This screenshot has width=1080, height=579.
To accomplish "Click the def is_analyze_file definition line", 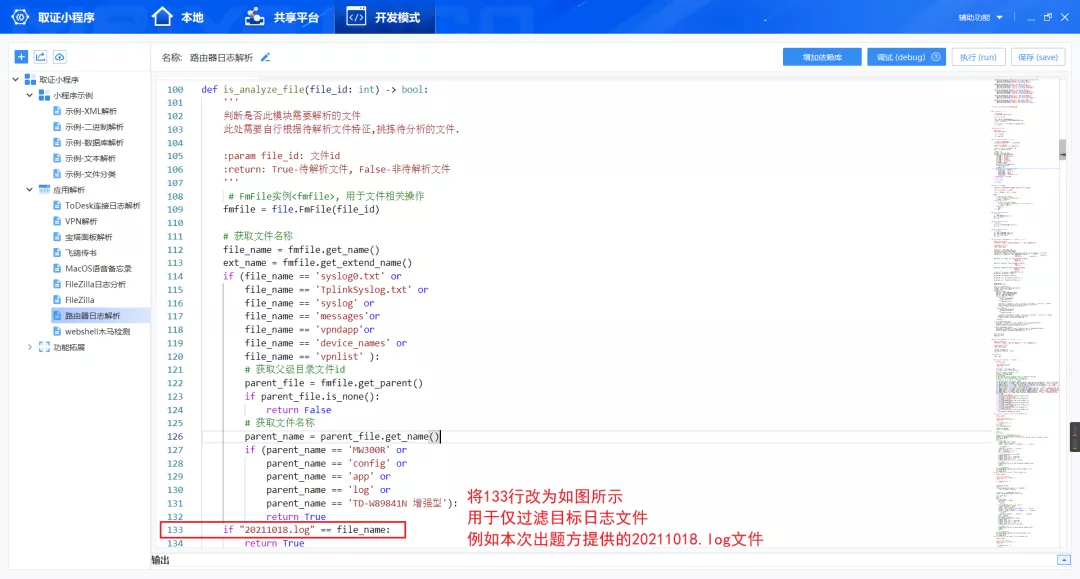I will pos(315,90).
